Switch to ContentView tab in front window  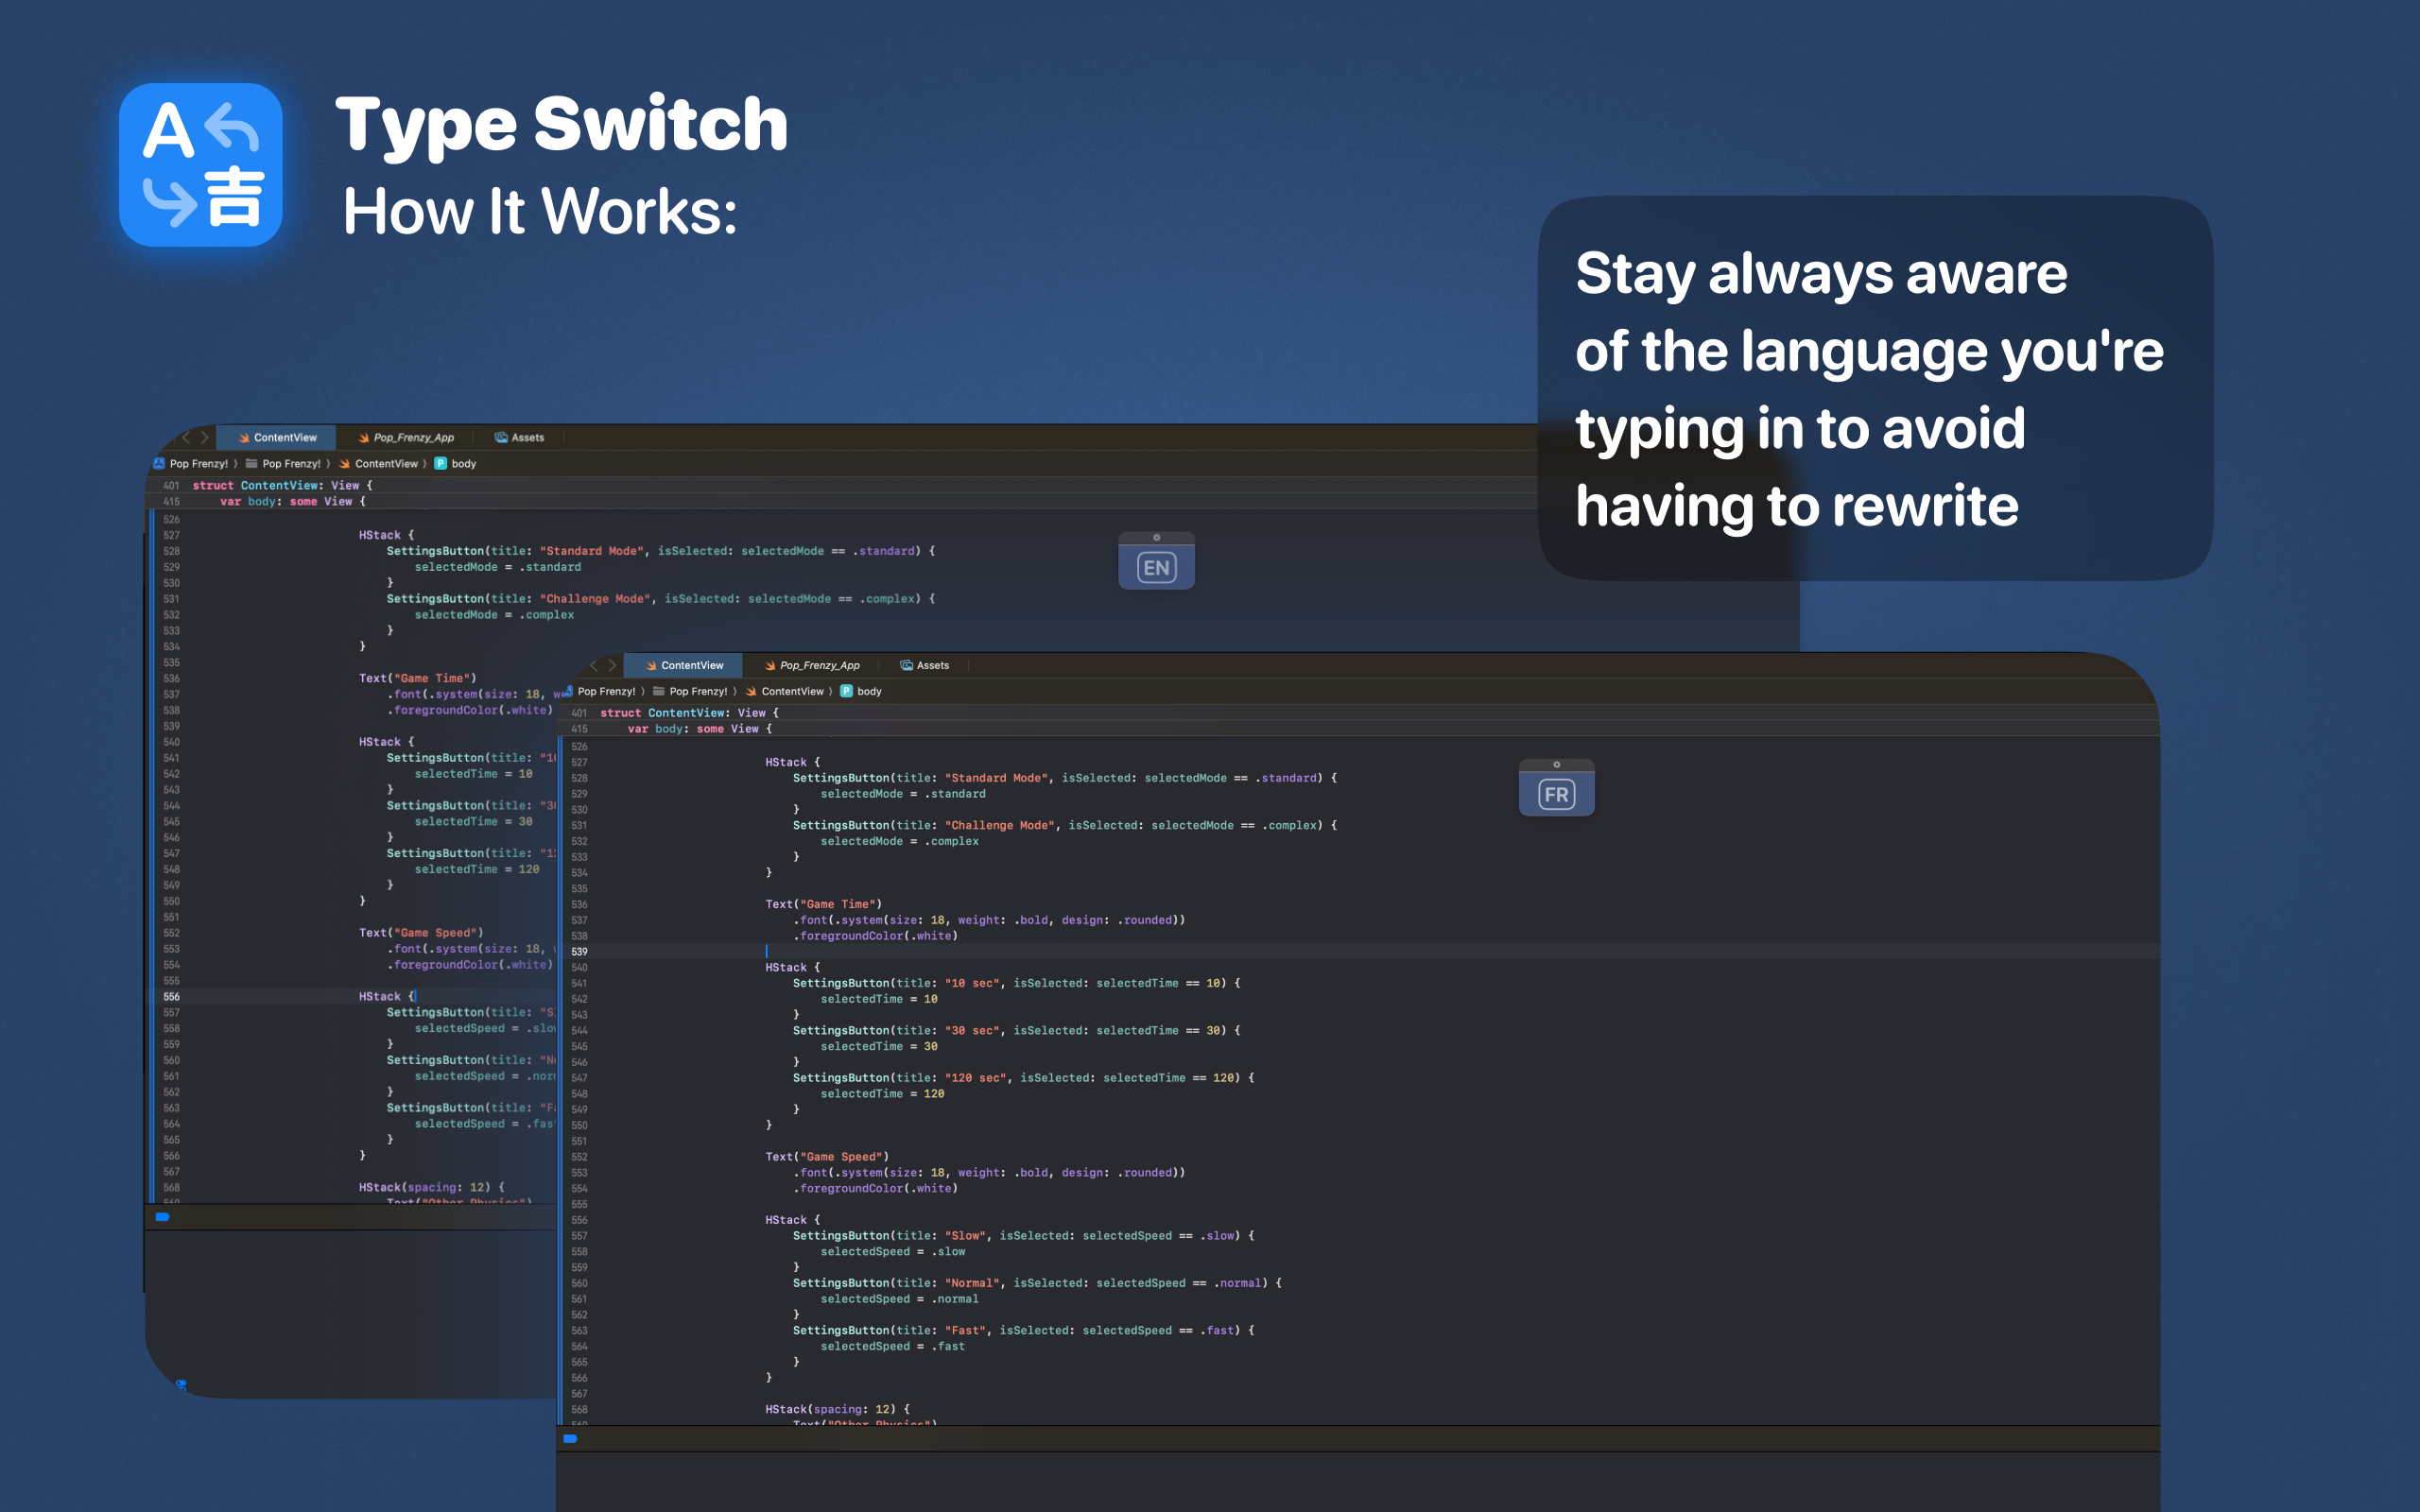point(684,665)
